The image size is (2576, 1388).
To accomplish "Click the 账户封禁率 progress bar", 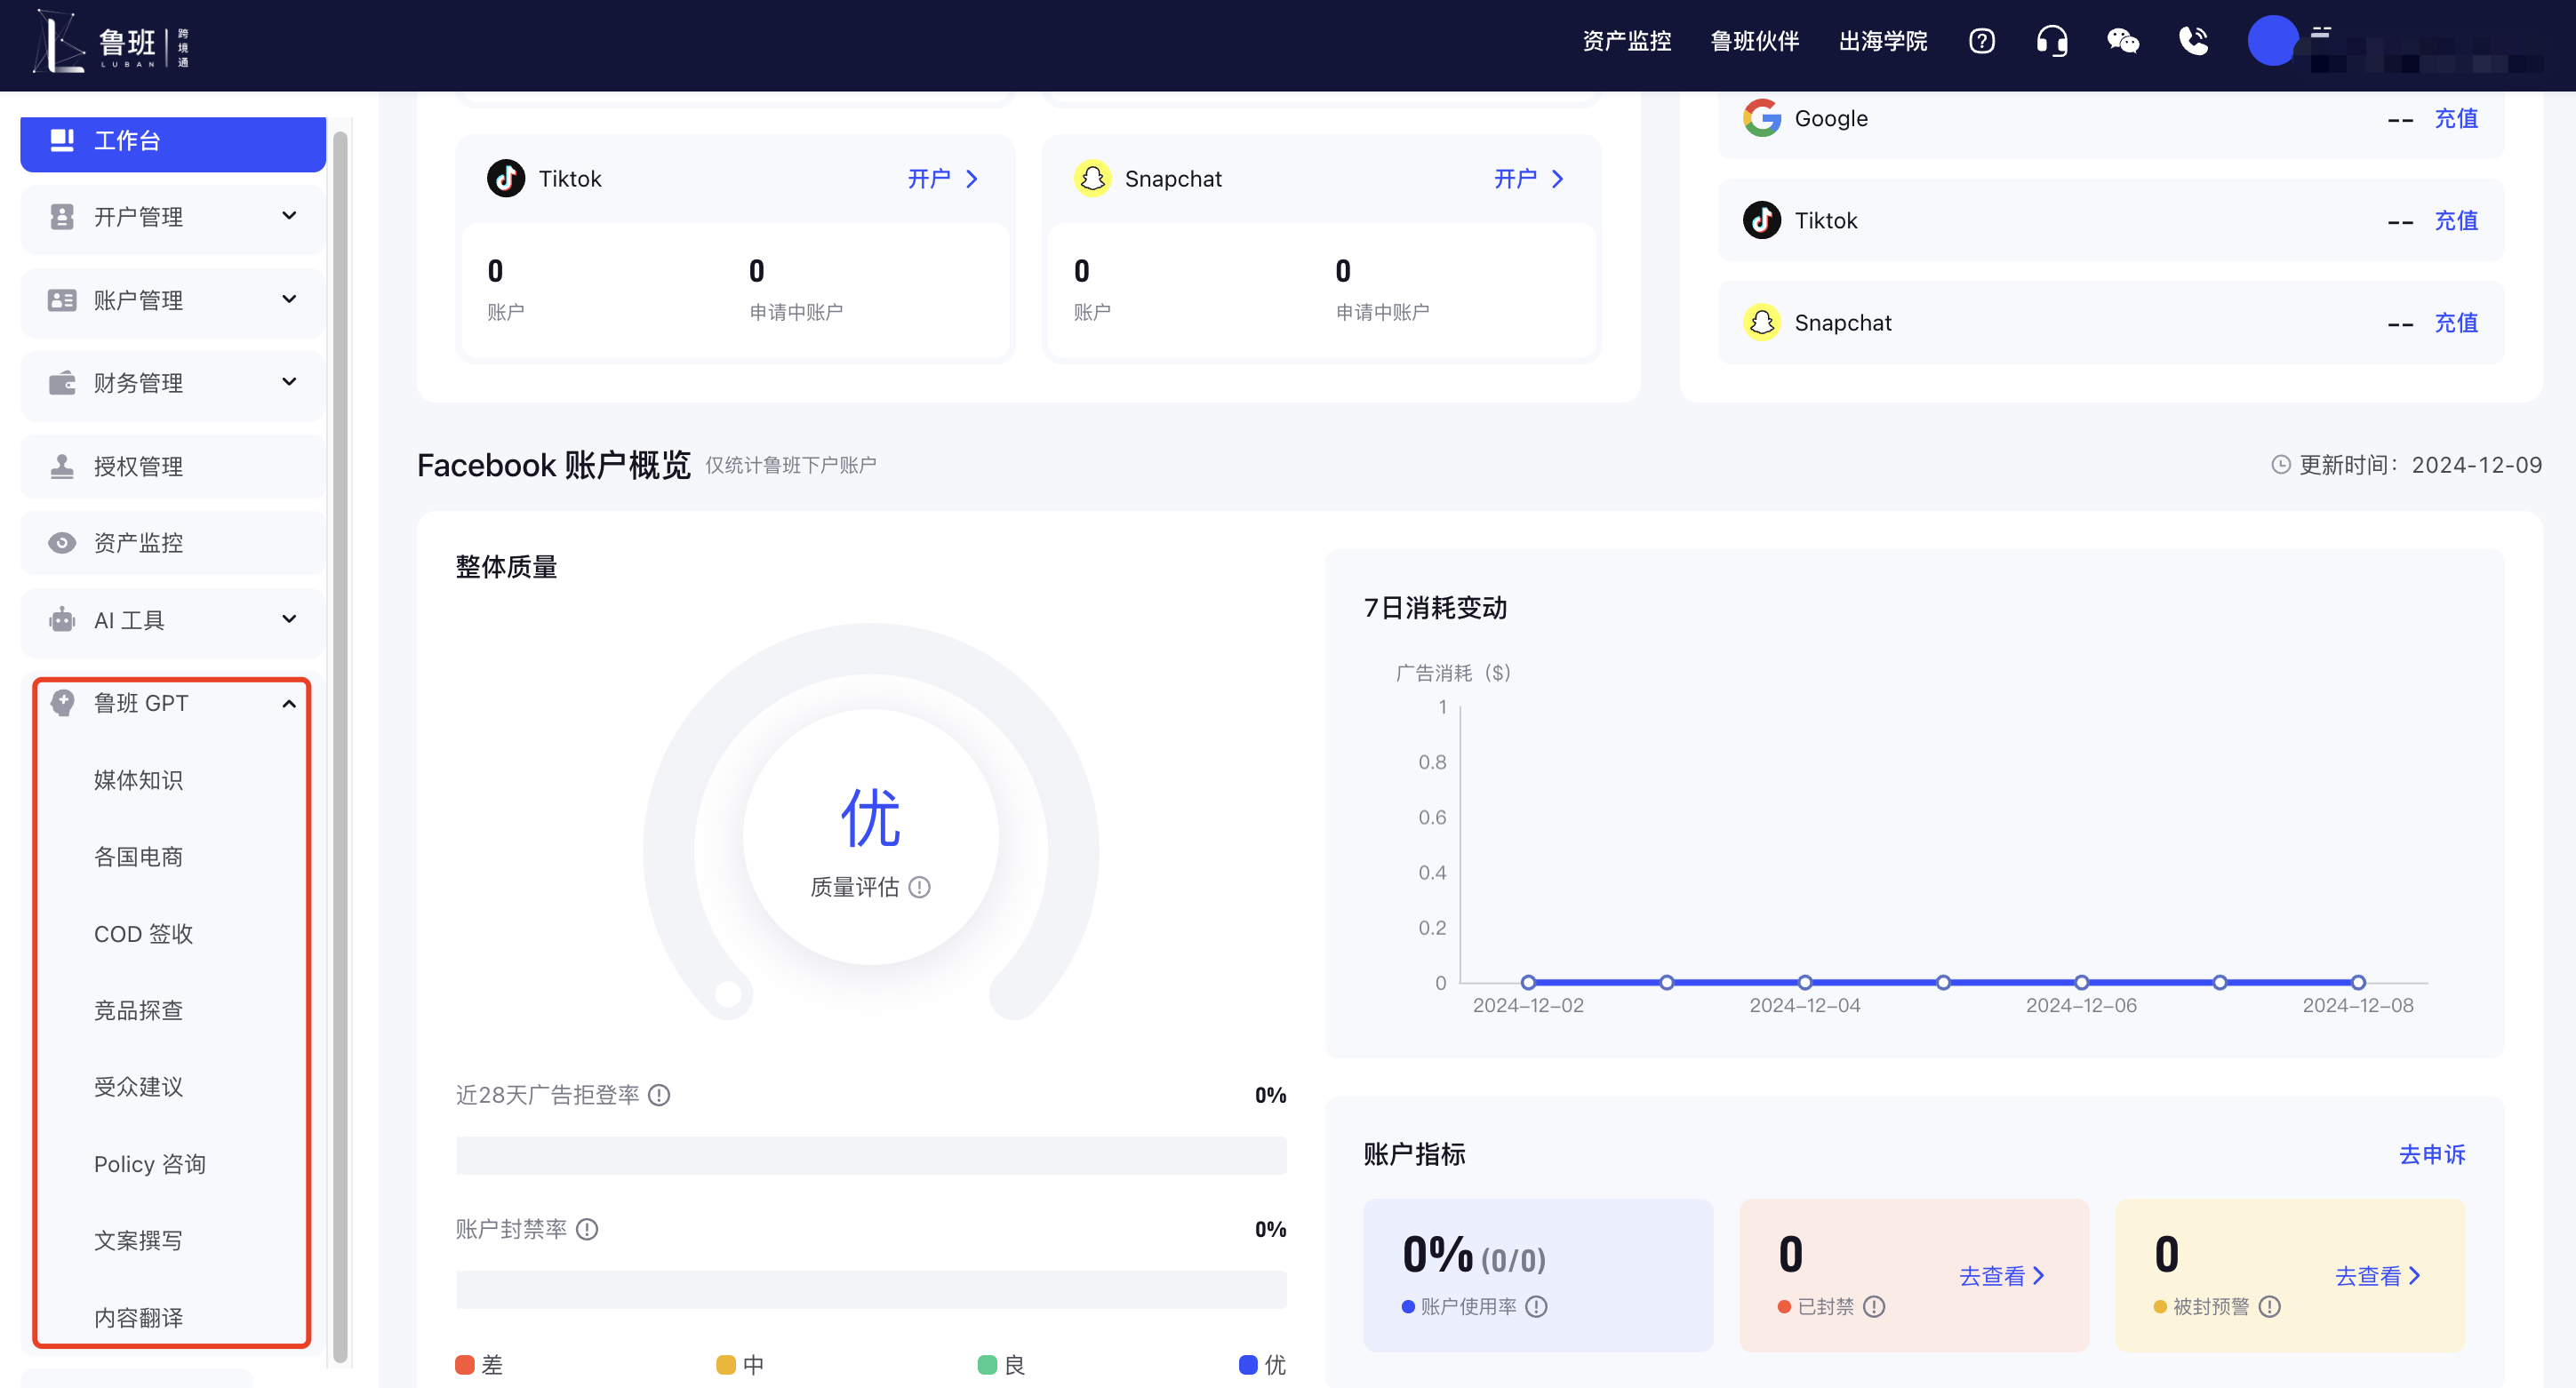I will tap(871, 1290).
